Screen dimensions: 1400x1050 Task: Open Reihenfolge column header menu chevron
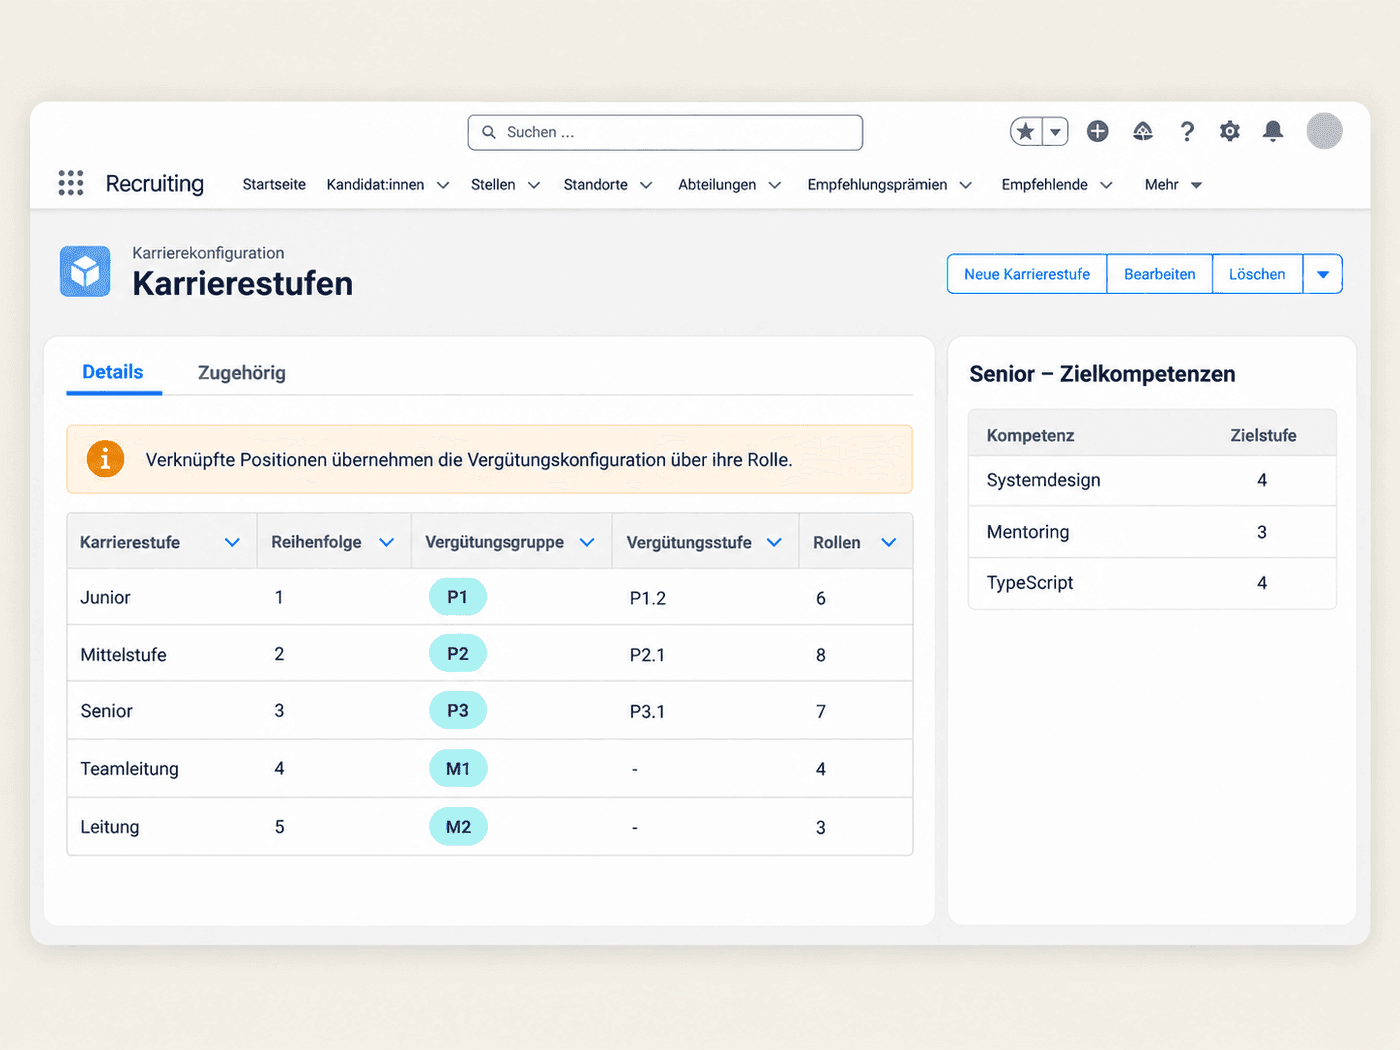click(x=386, y=542)
